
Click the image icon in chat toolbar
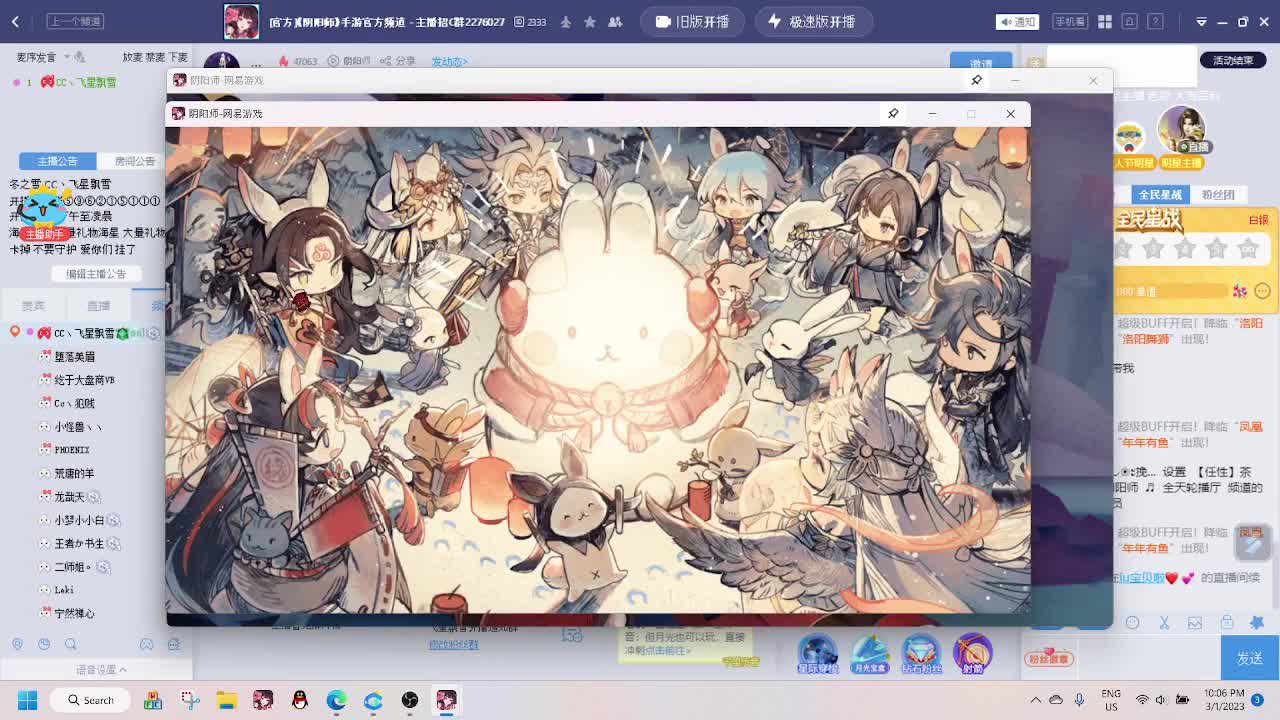[x=1195, y=623]
